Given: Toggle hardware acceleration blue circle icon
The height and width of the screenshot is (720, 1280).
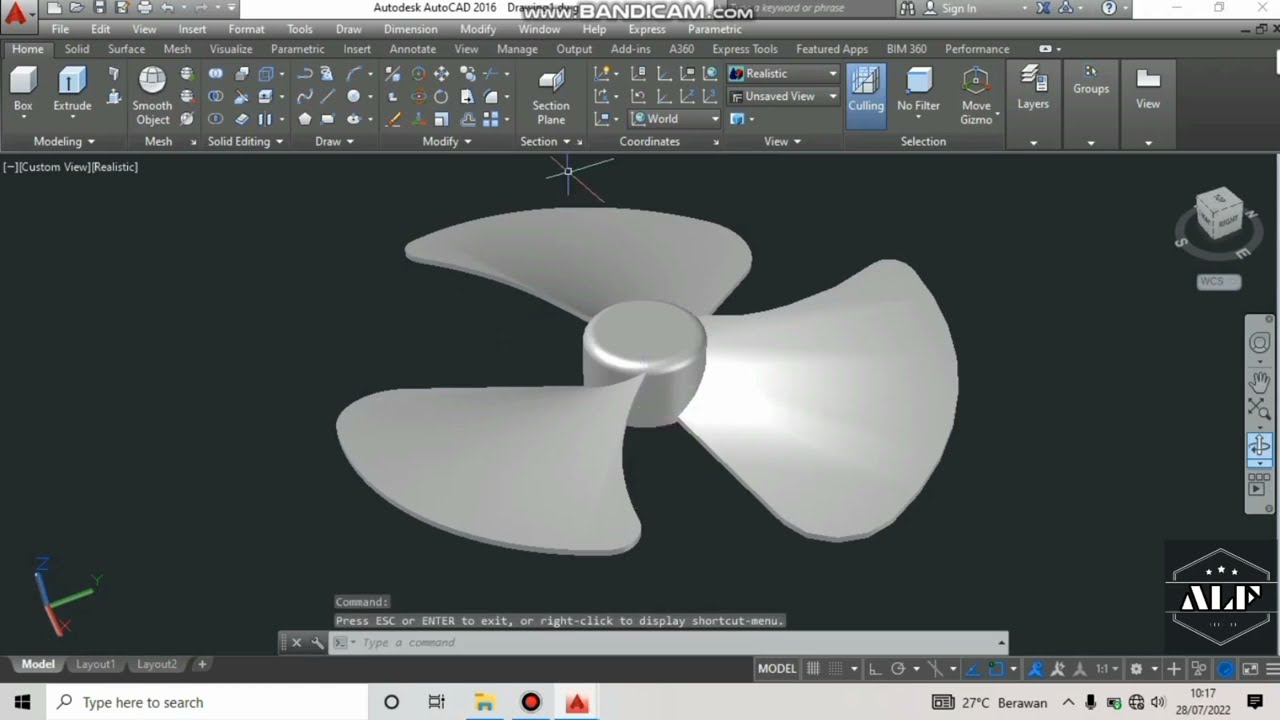Looking at the screenshot, I should [1225, 669].
